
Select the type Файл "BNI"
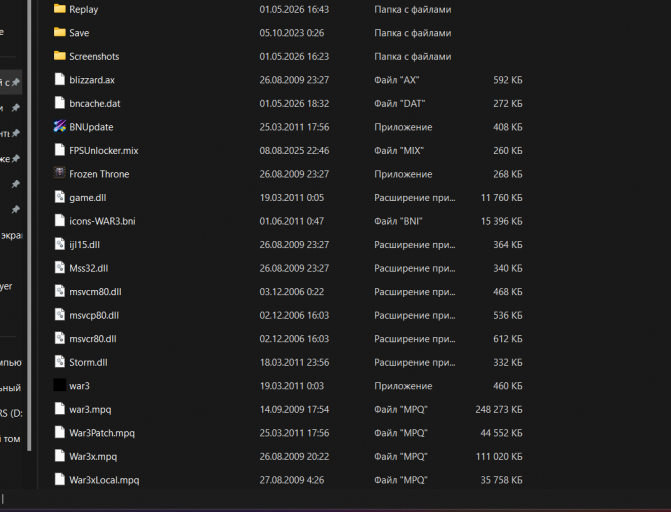398,221
